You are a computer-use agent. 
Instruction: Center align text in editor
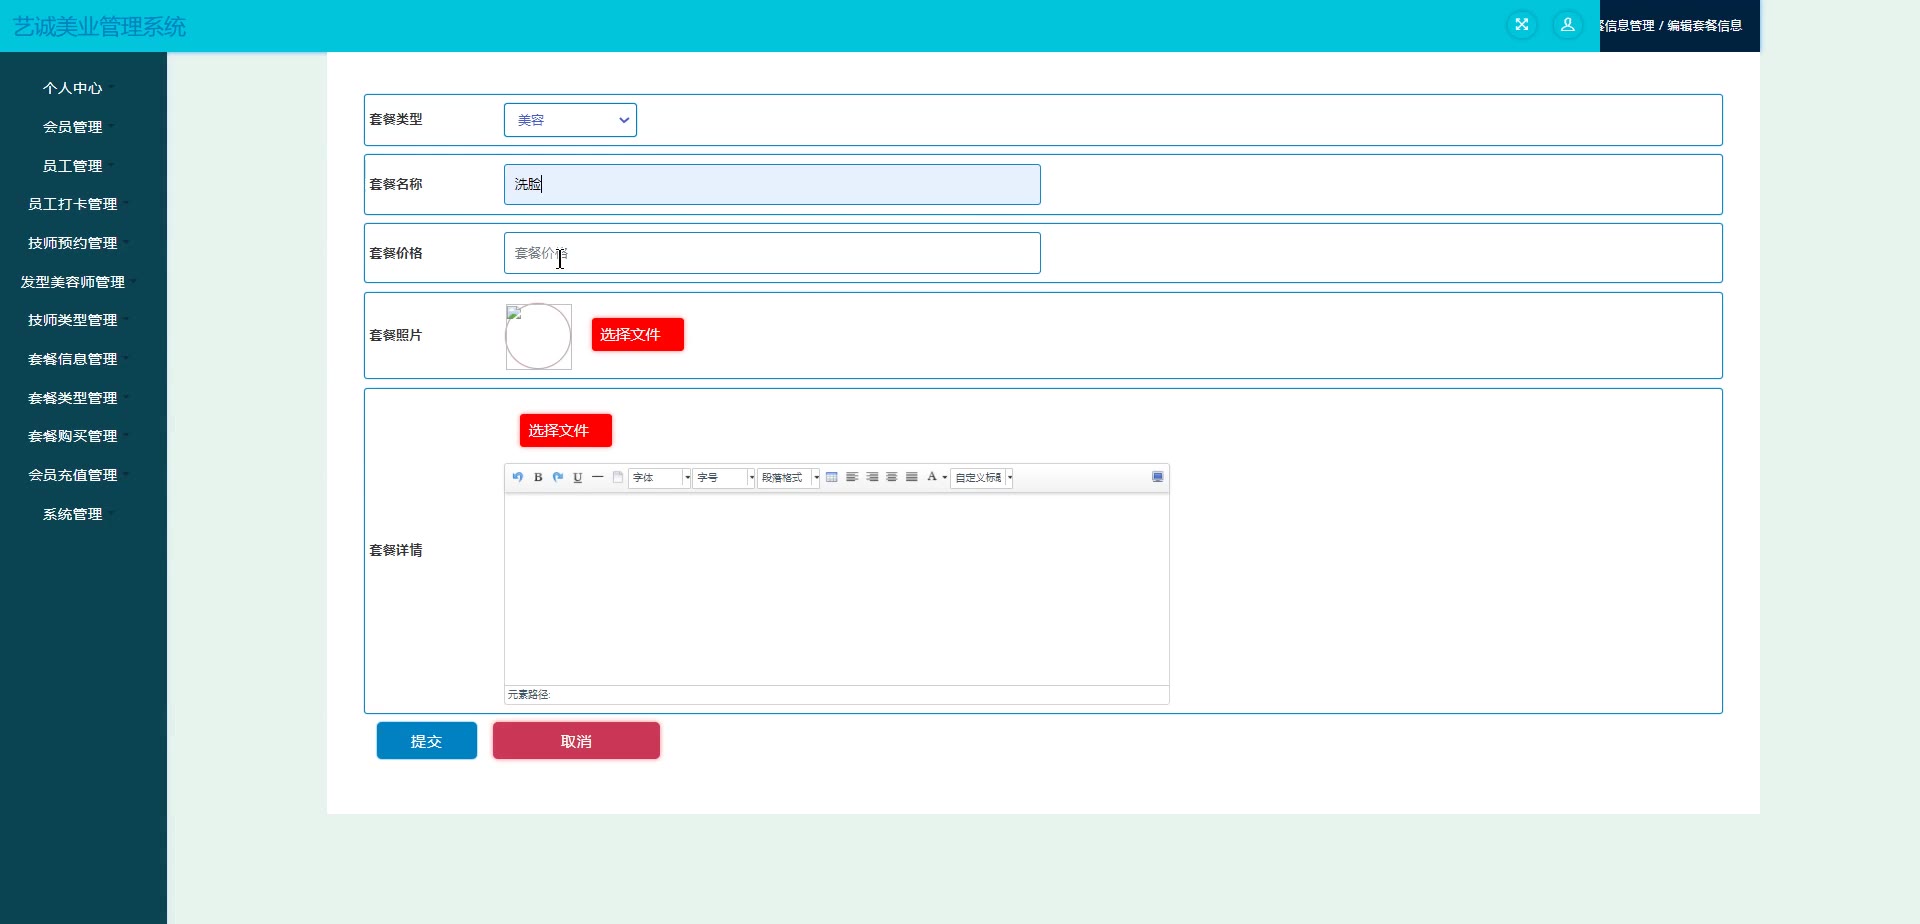tap(892, 477)
